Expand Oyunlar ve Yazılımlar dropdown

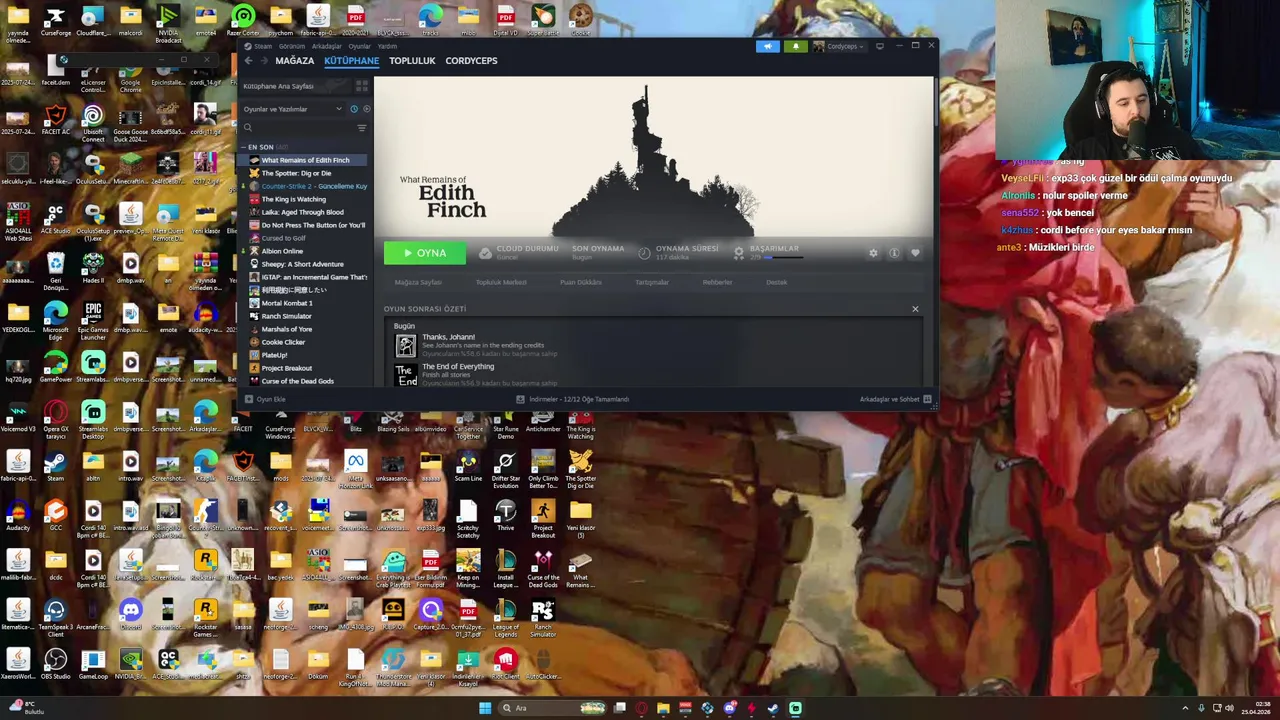(292, 109)
